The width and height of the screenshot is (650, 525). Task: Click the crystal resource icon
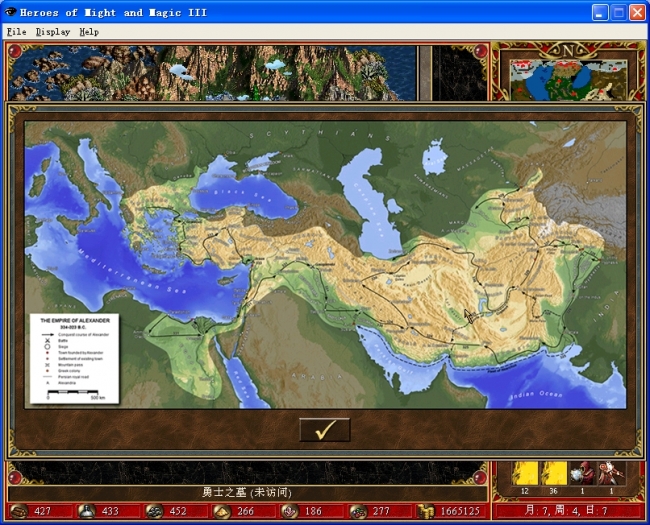tap(289, 511)
